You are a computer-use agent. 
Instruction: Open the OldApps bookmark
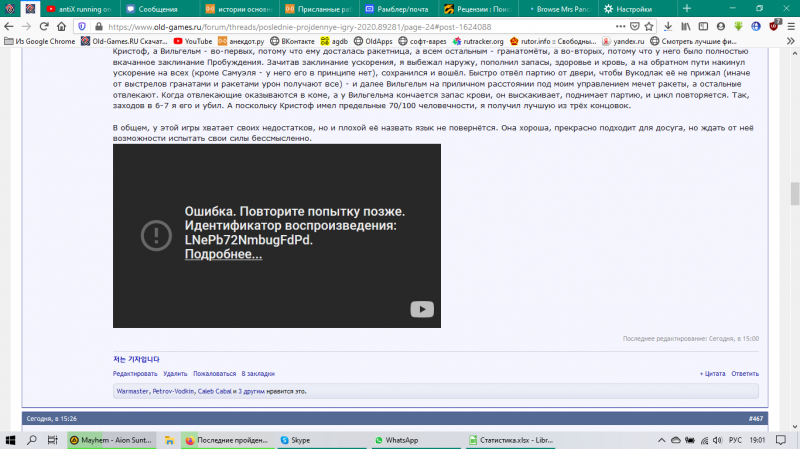click(x=373, y=41)
